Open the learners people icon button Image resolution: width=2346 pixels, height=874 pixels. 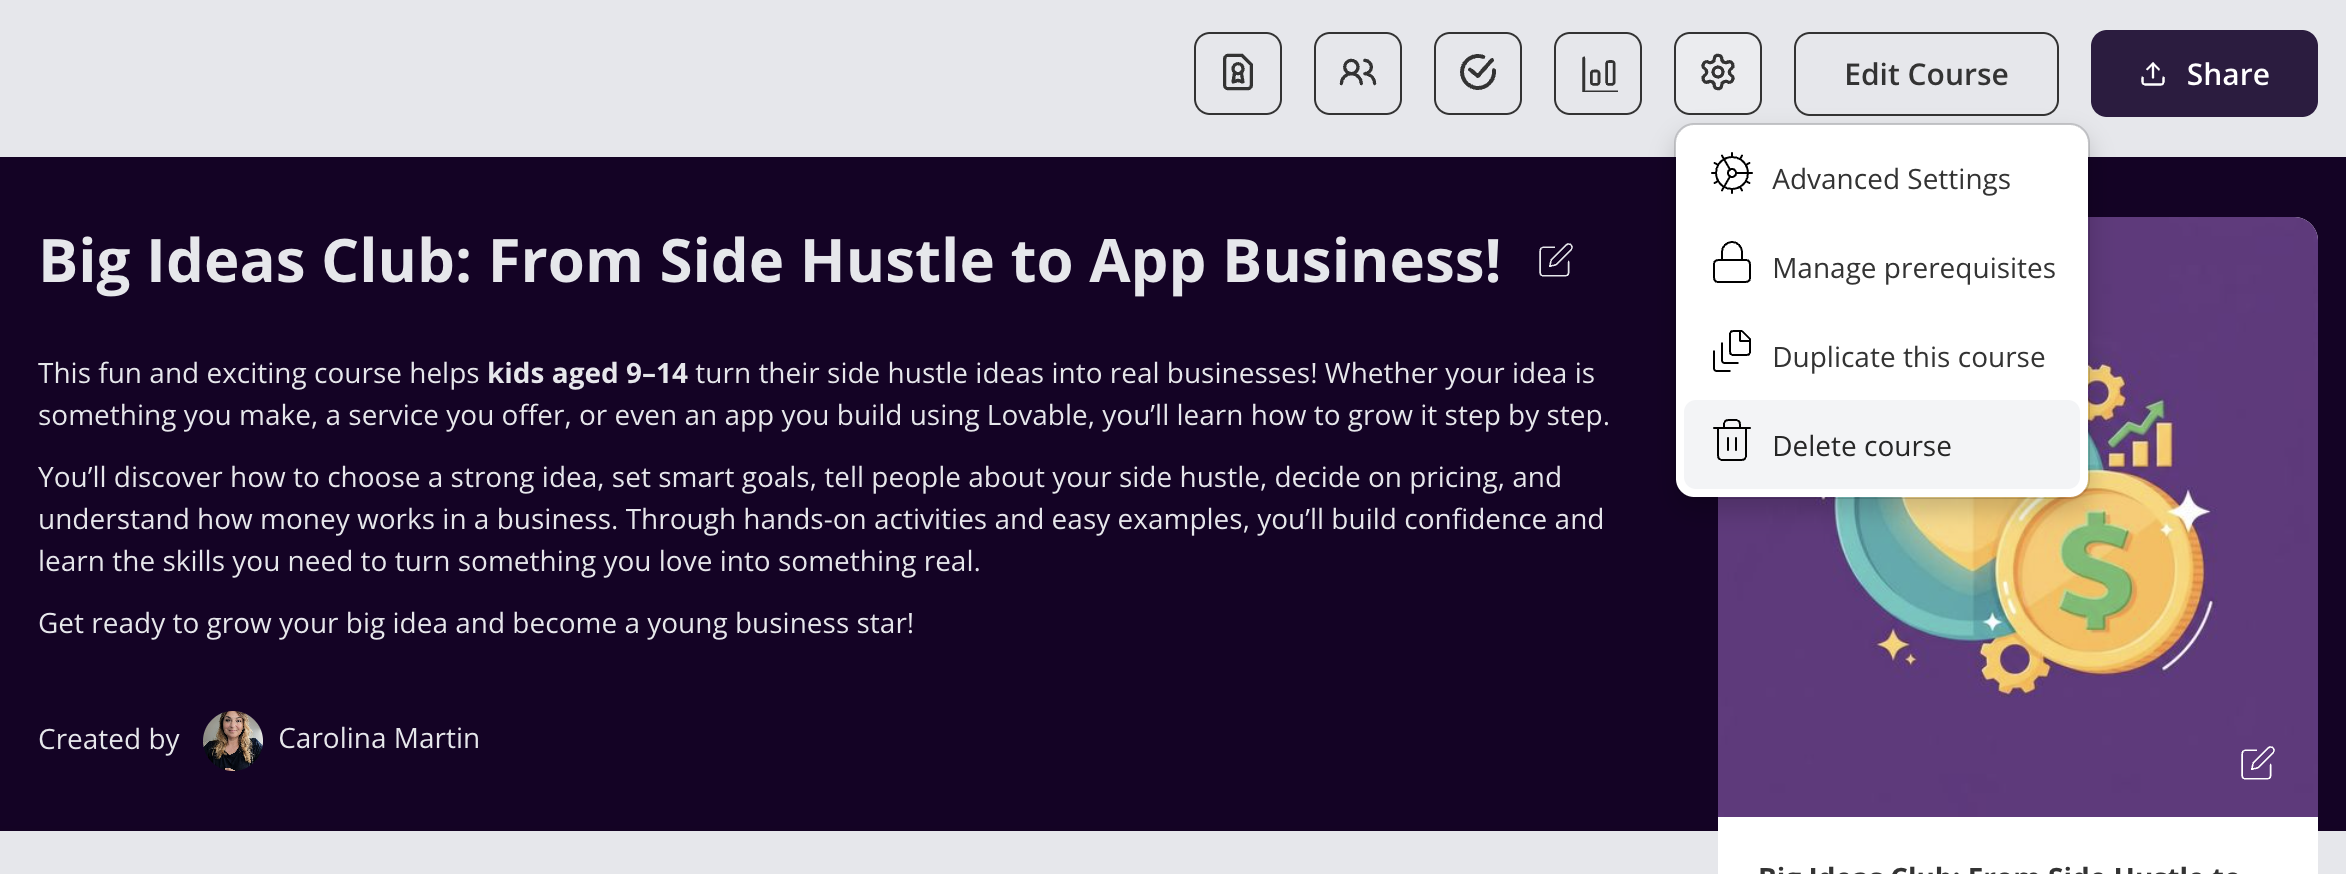tap(1357, 74)
